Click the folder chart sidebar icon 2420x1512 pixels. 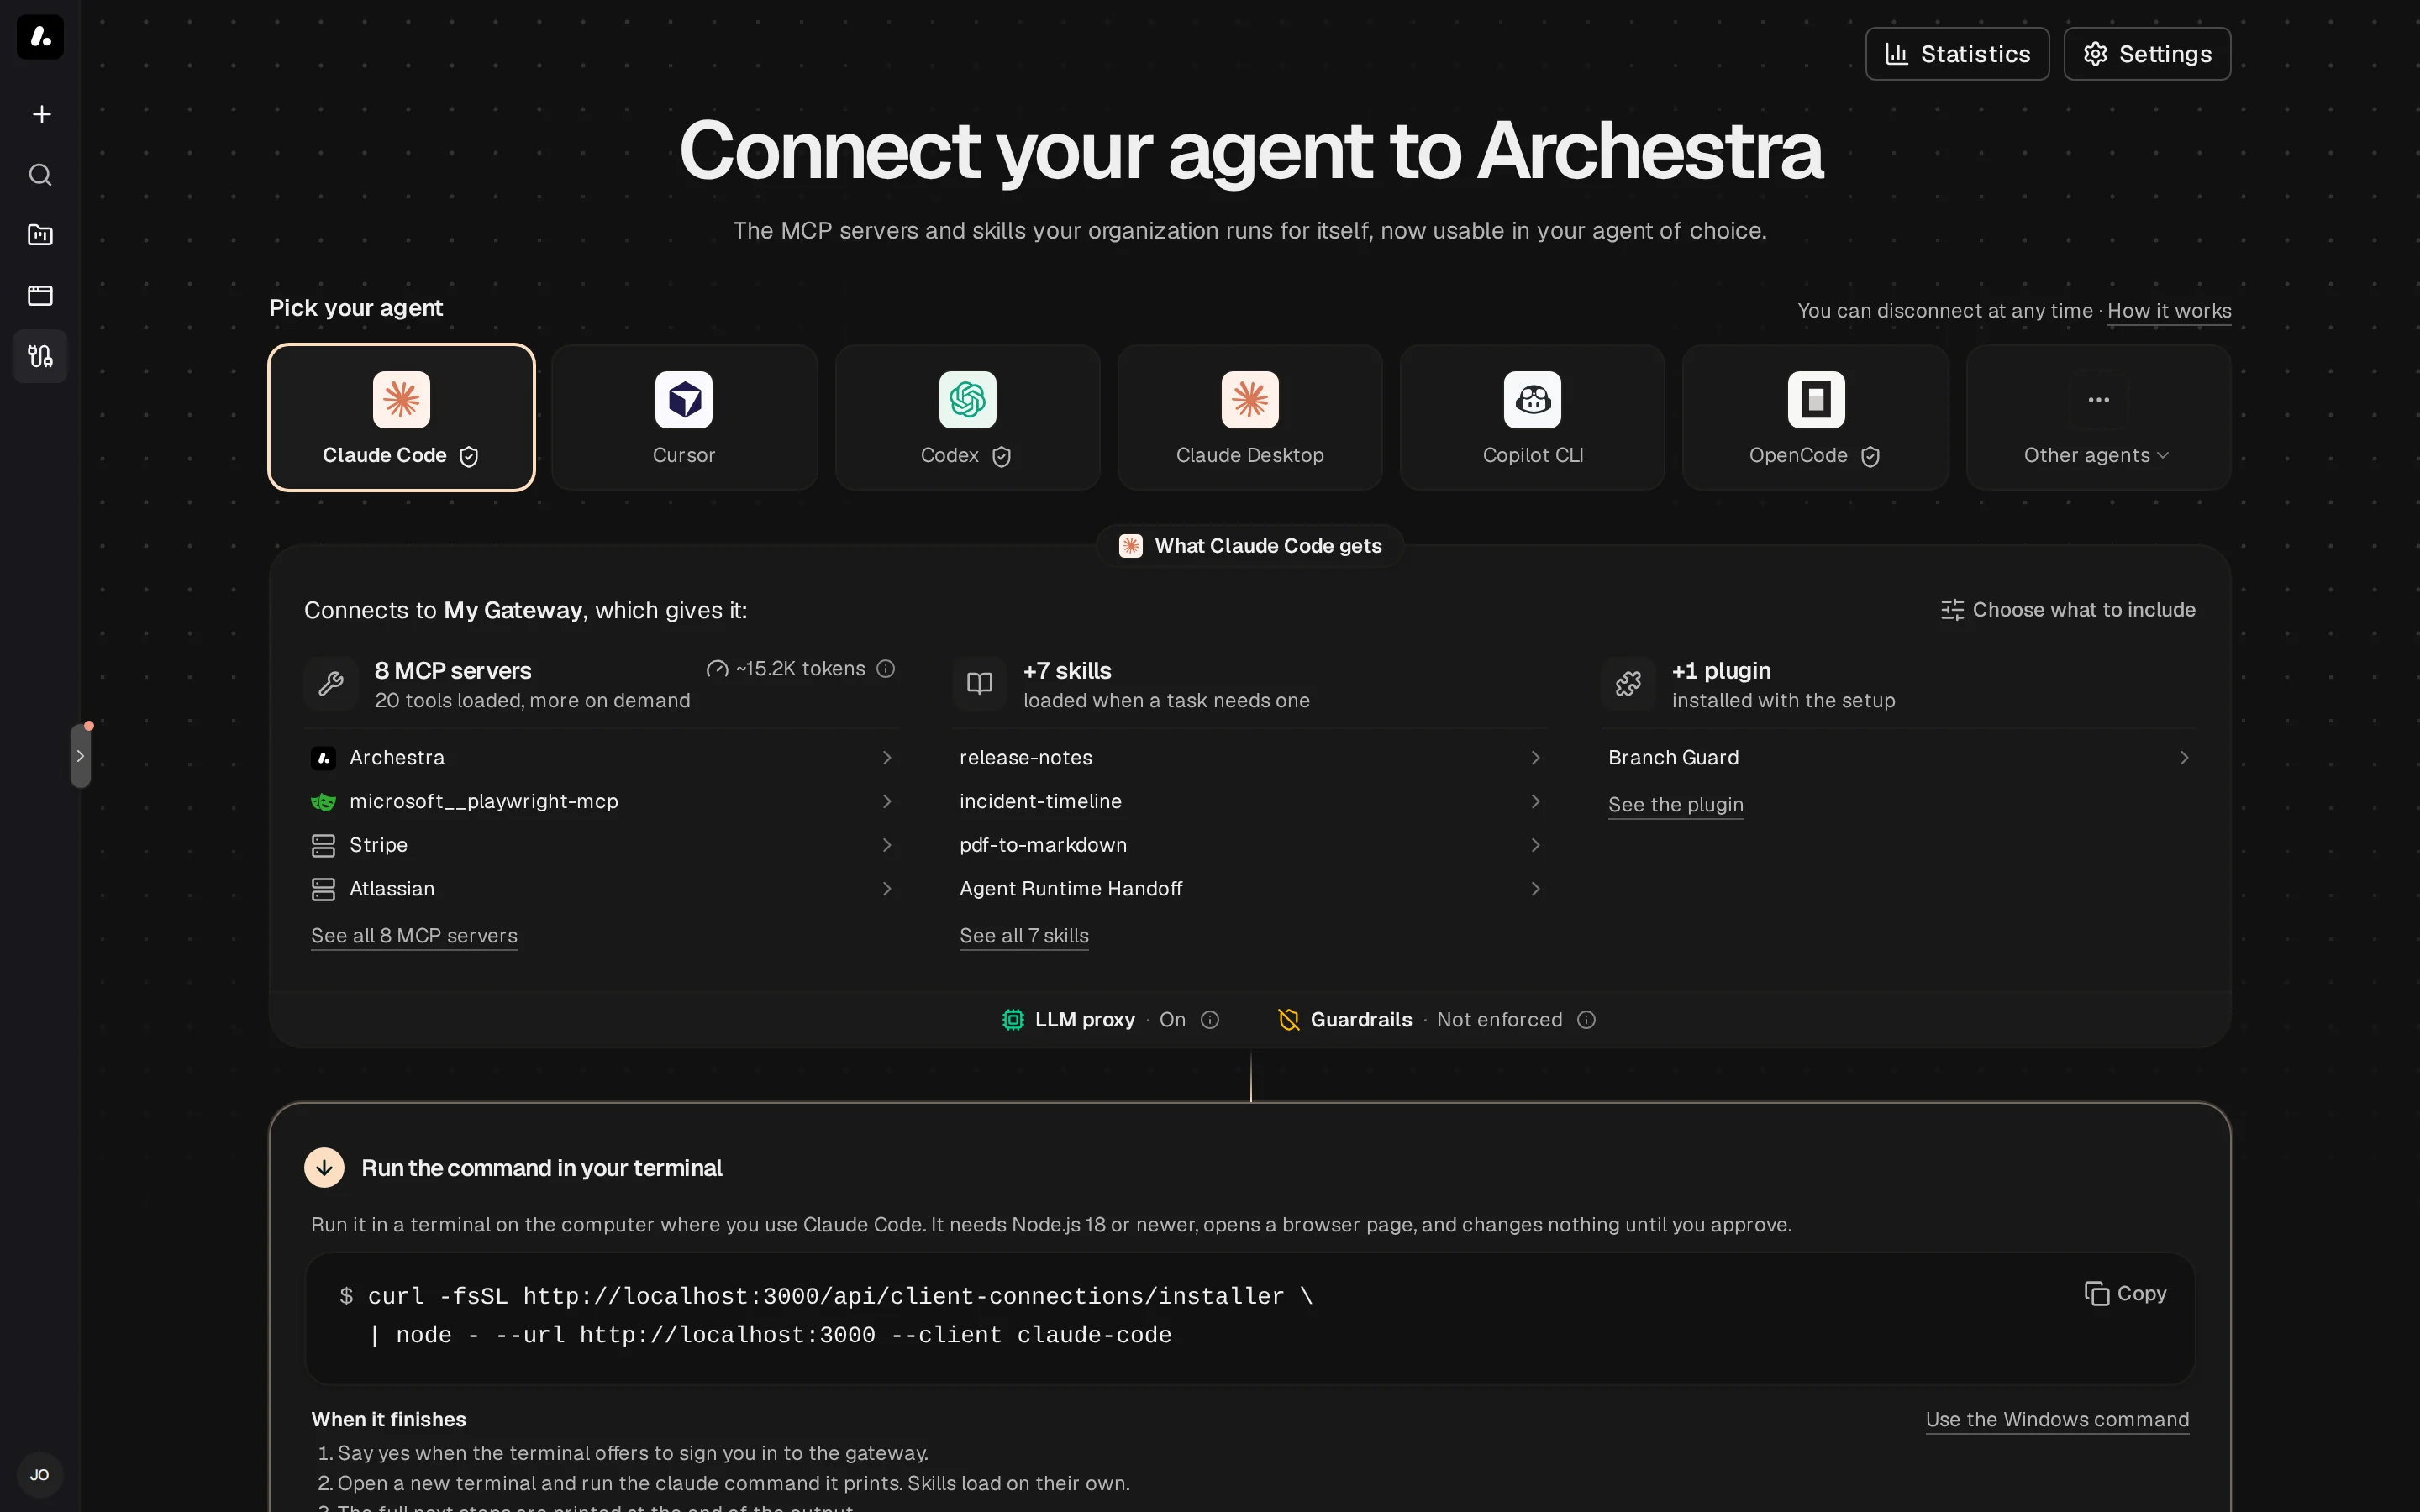coord(40,235)
